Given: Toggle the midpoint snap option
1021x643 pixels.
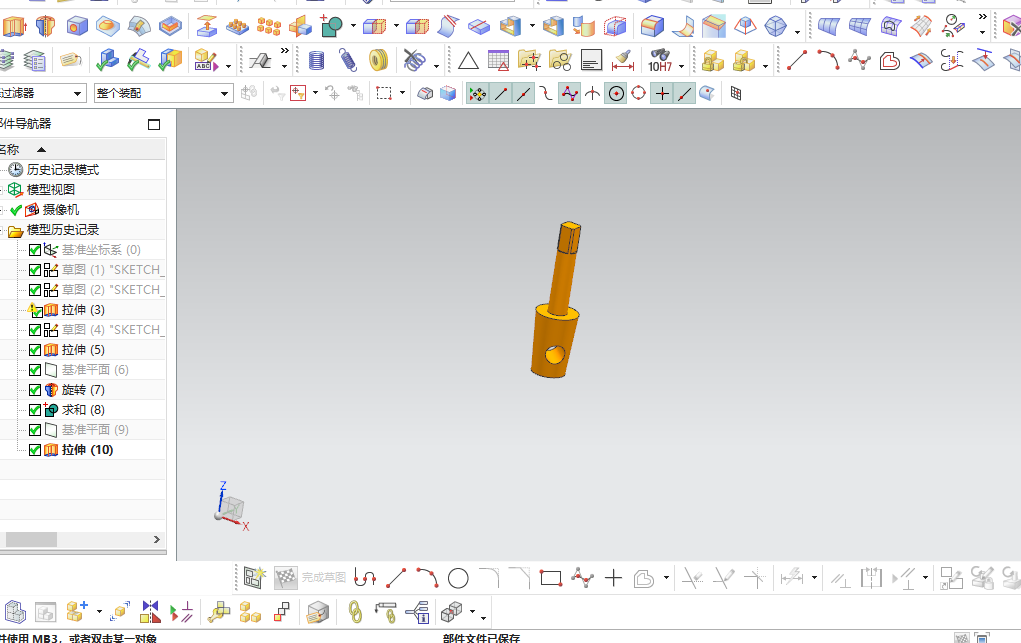Looking at the screenshot, I should tap(524, 94).
